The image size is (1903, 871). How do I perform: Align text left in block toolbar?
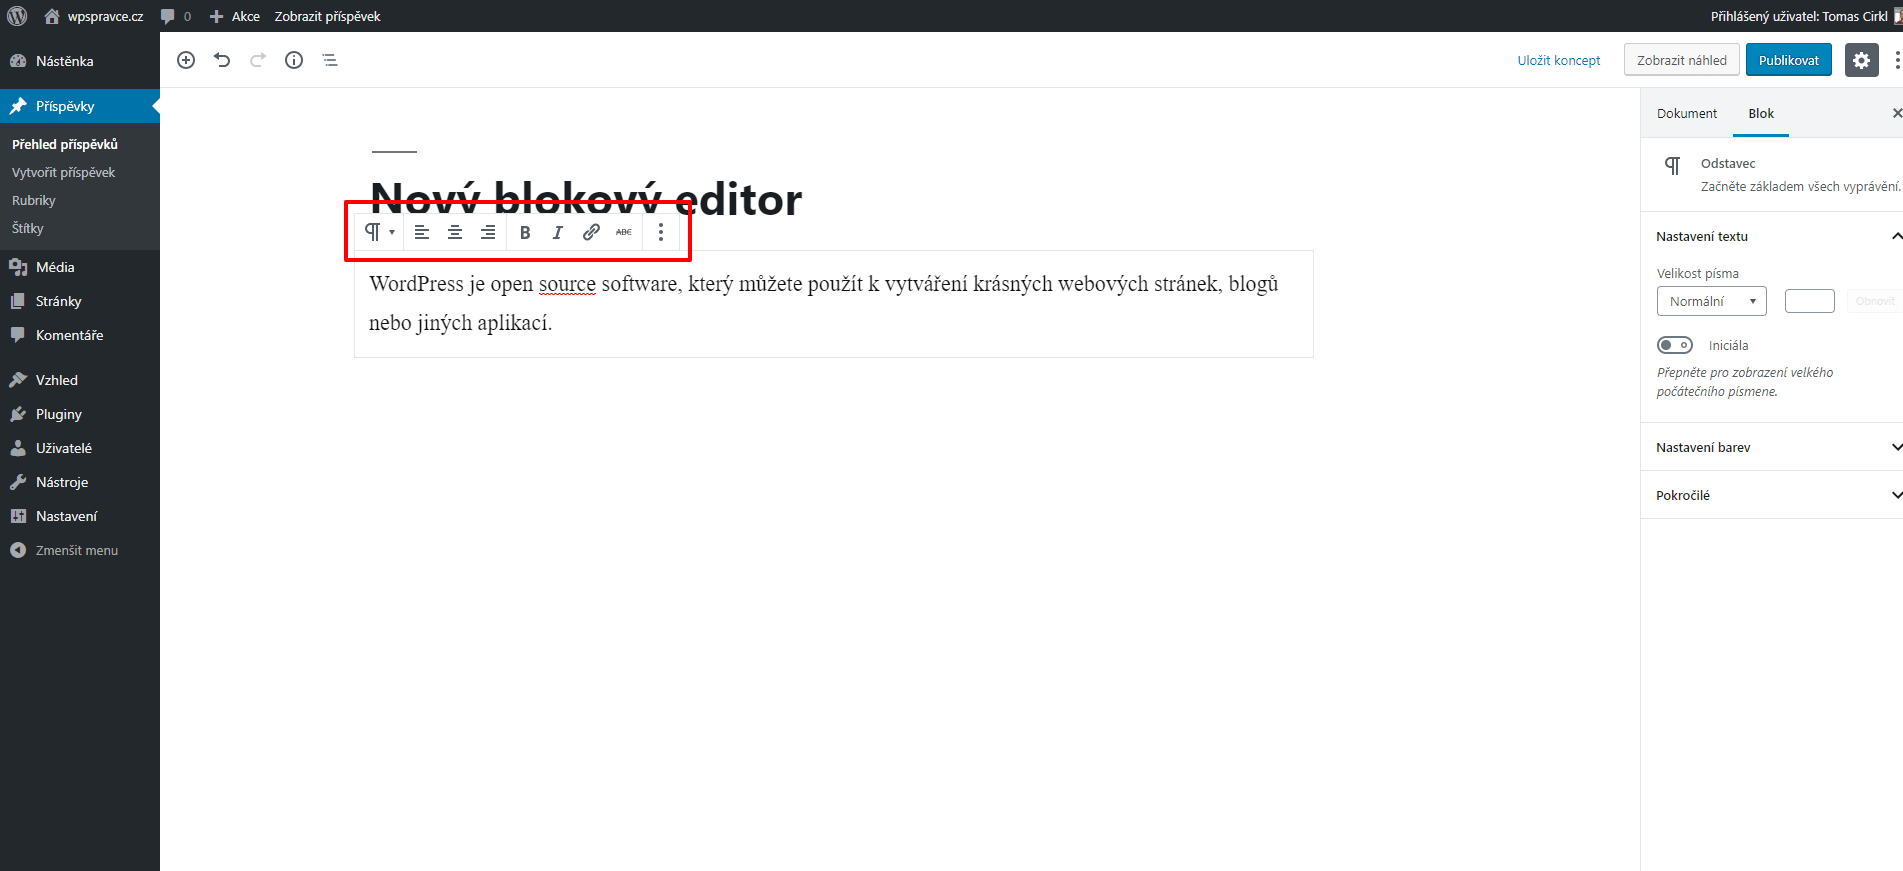coord(422,232)
